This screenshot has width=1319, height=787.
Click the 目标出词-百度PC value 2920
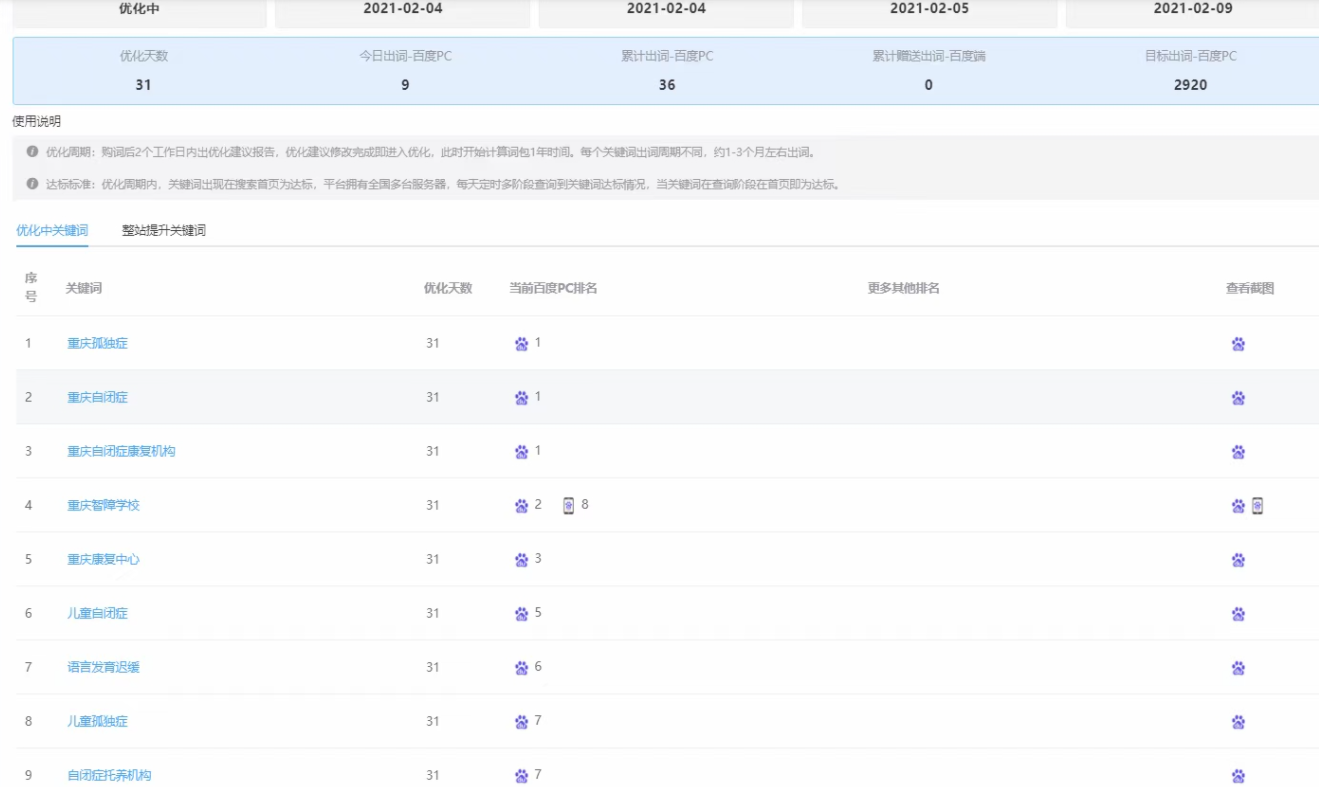tap(1190, 85)
